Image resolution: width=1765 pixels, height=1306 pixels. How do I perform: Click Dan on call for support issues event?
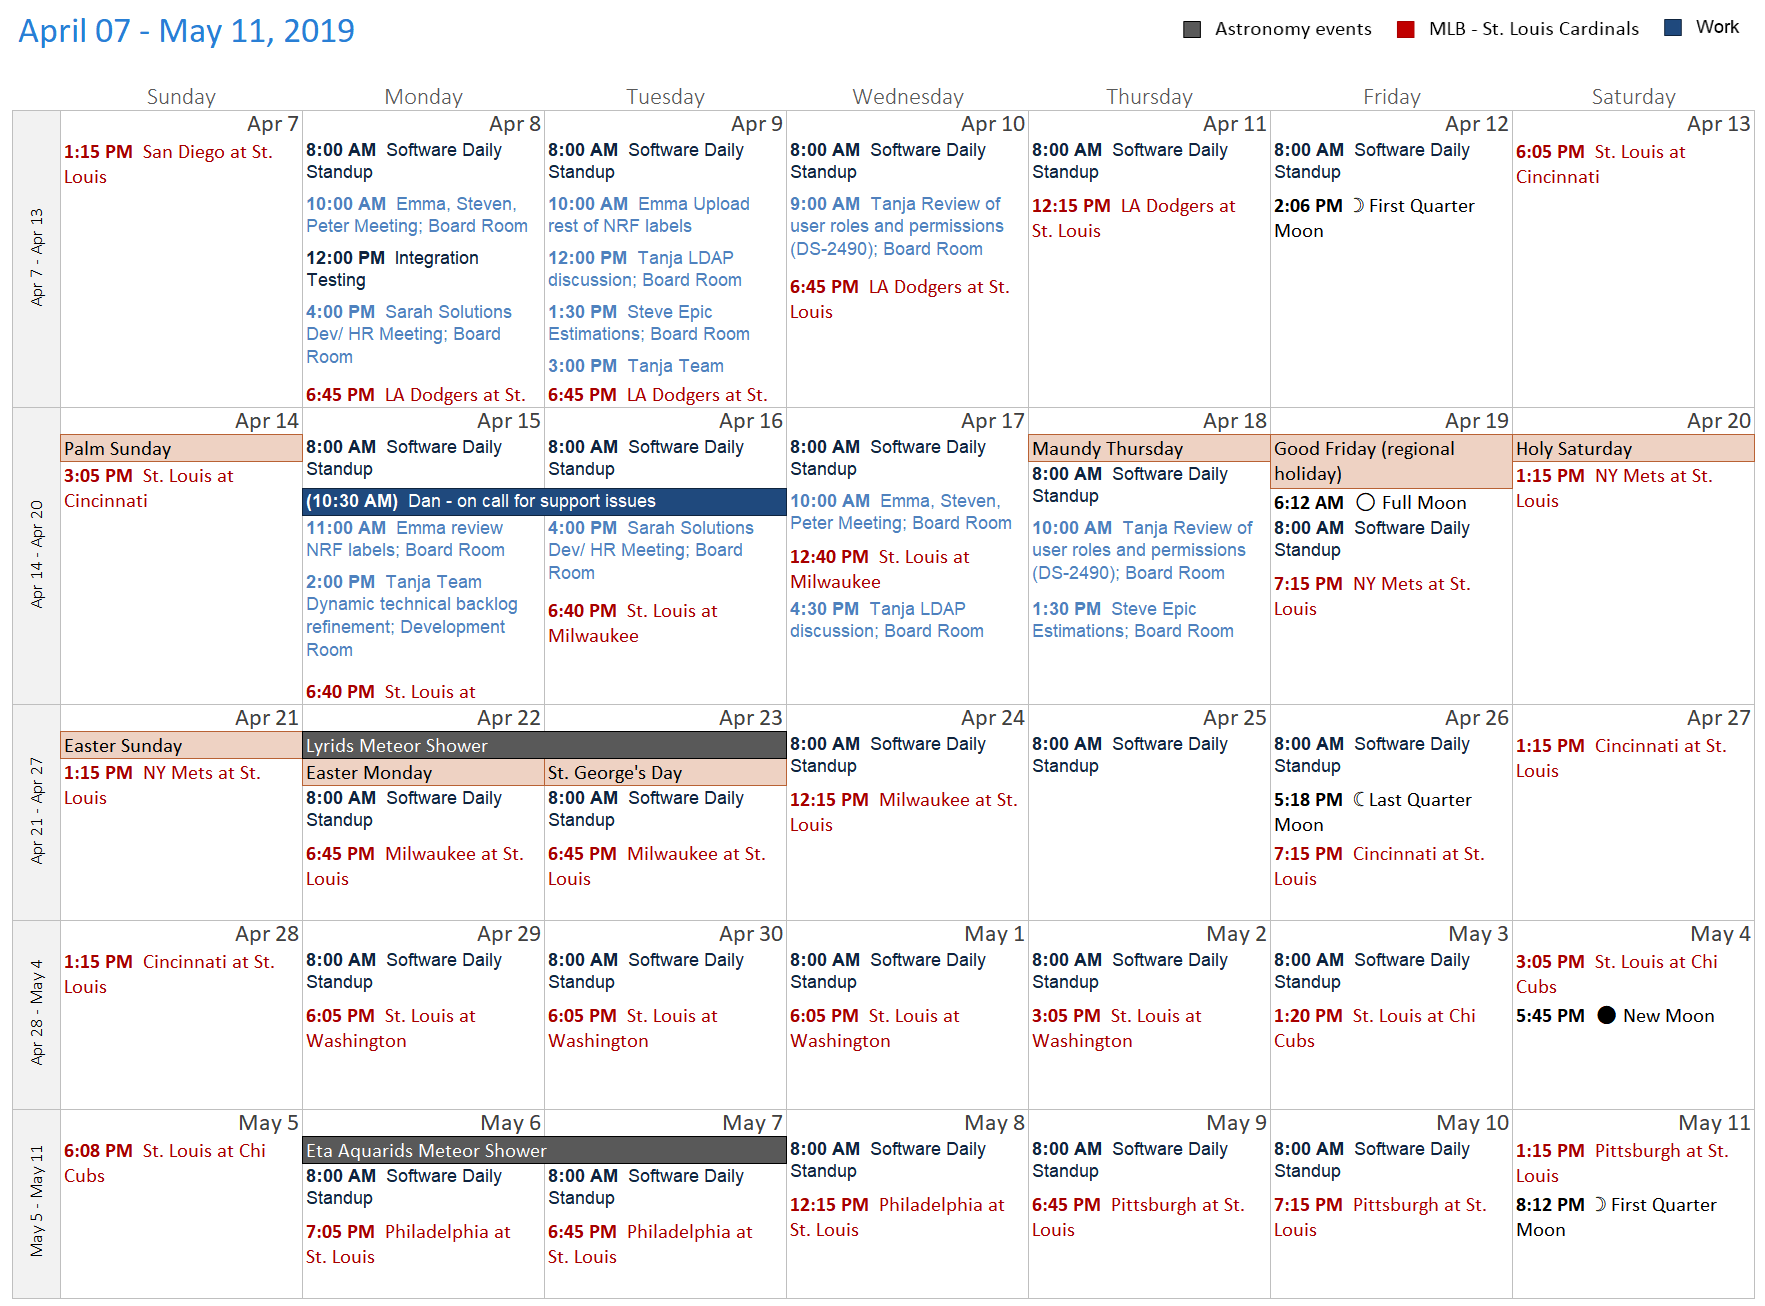pyautogui.click(x=543, y=501)
